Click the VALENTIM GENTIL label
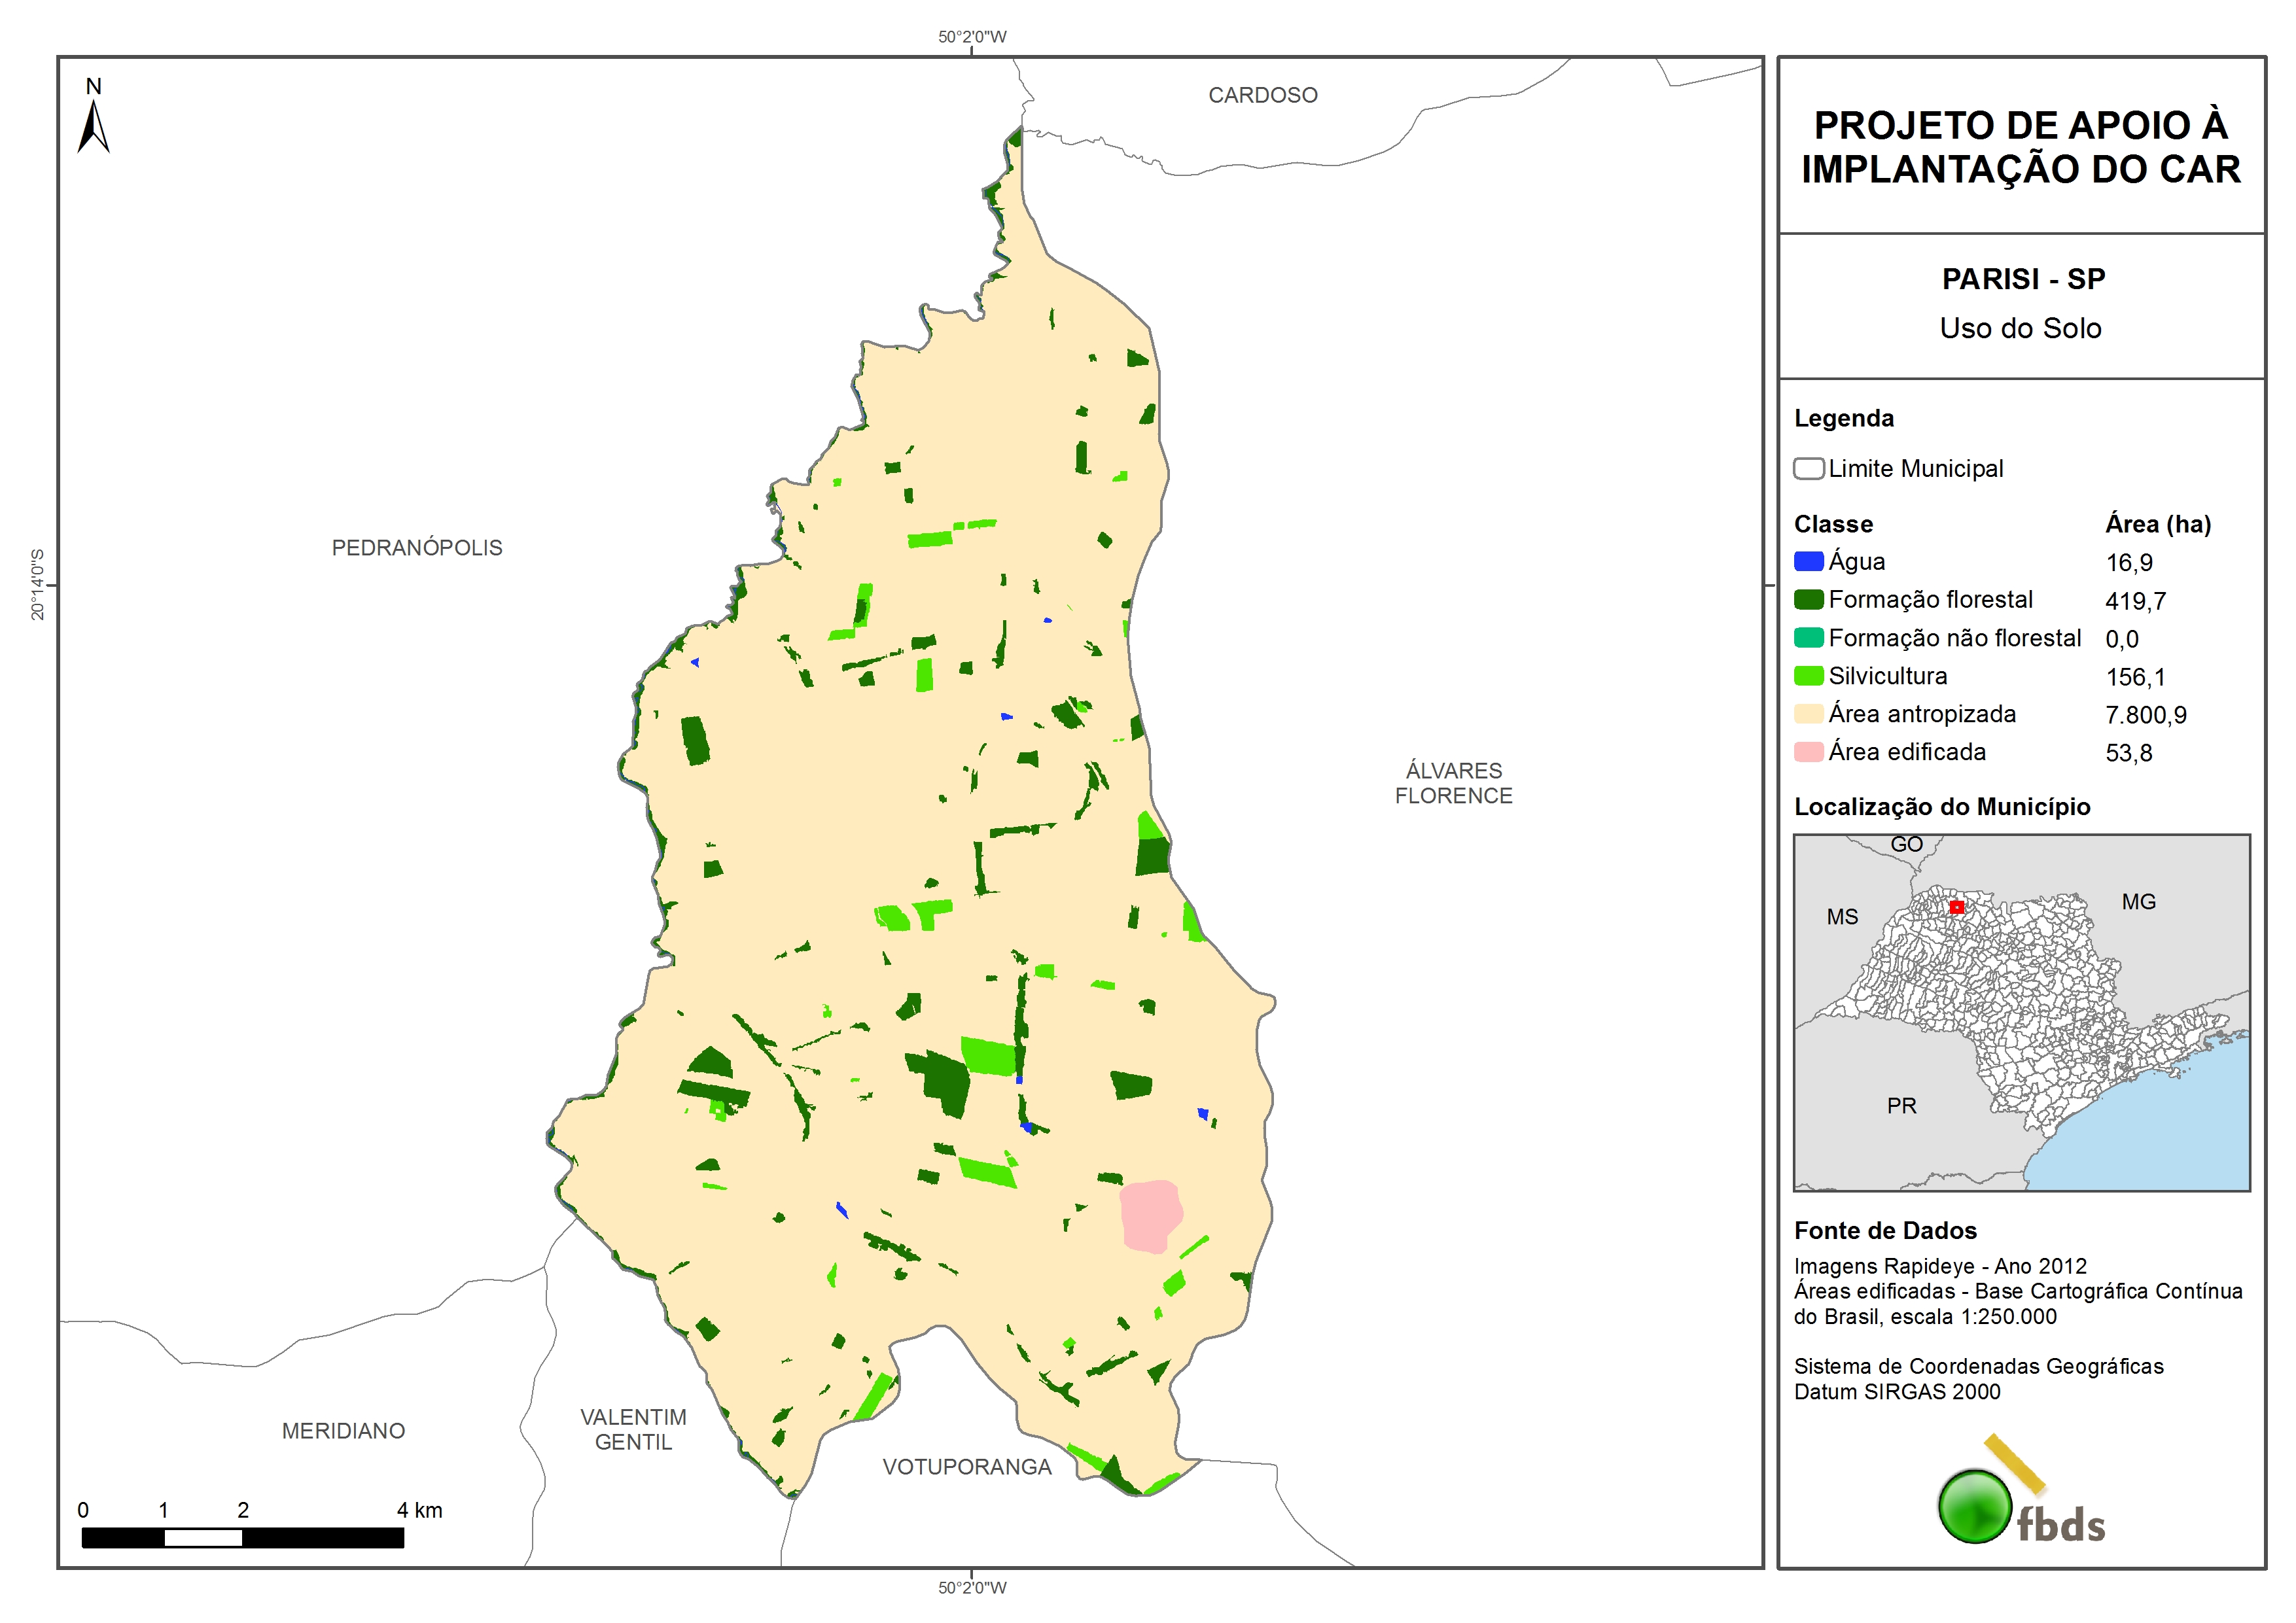The height and width of the screenshot is (1623, 2296). pyautogui.click(x=633, y=1430)
